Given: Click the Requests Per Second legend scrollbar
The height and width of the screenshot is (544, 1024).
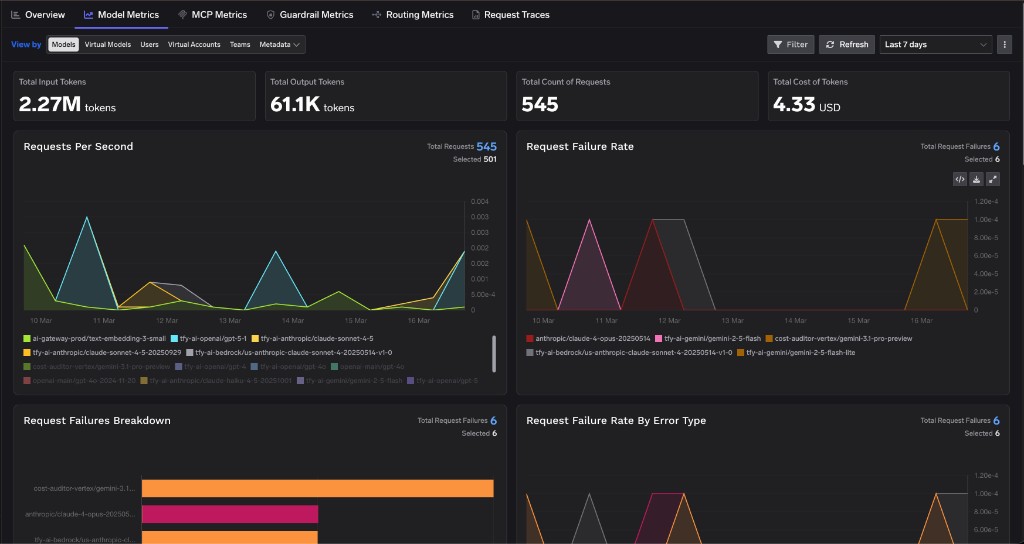Looking at the screenshot, I should 493,353.
